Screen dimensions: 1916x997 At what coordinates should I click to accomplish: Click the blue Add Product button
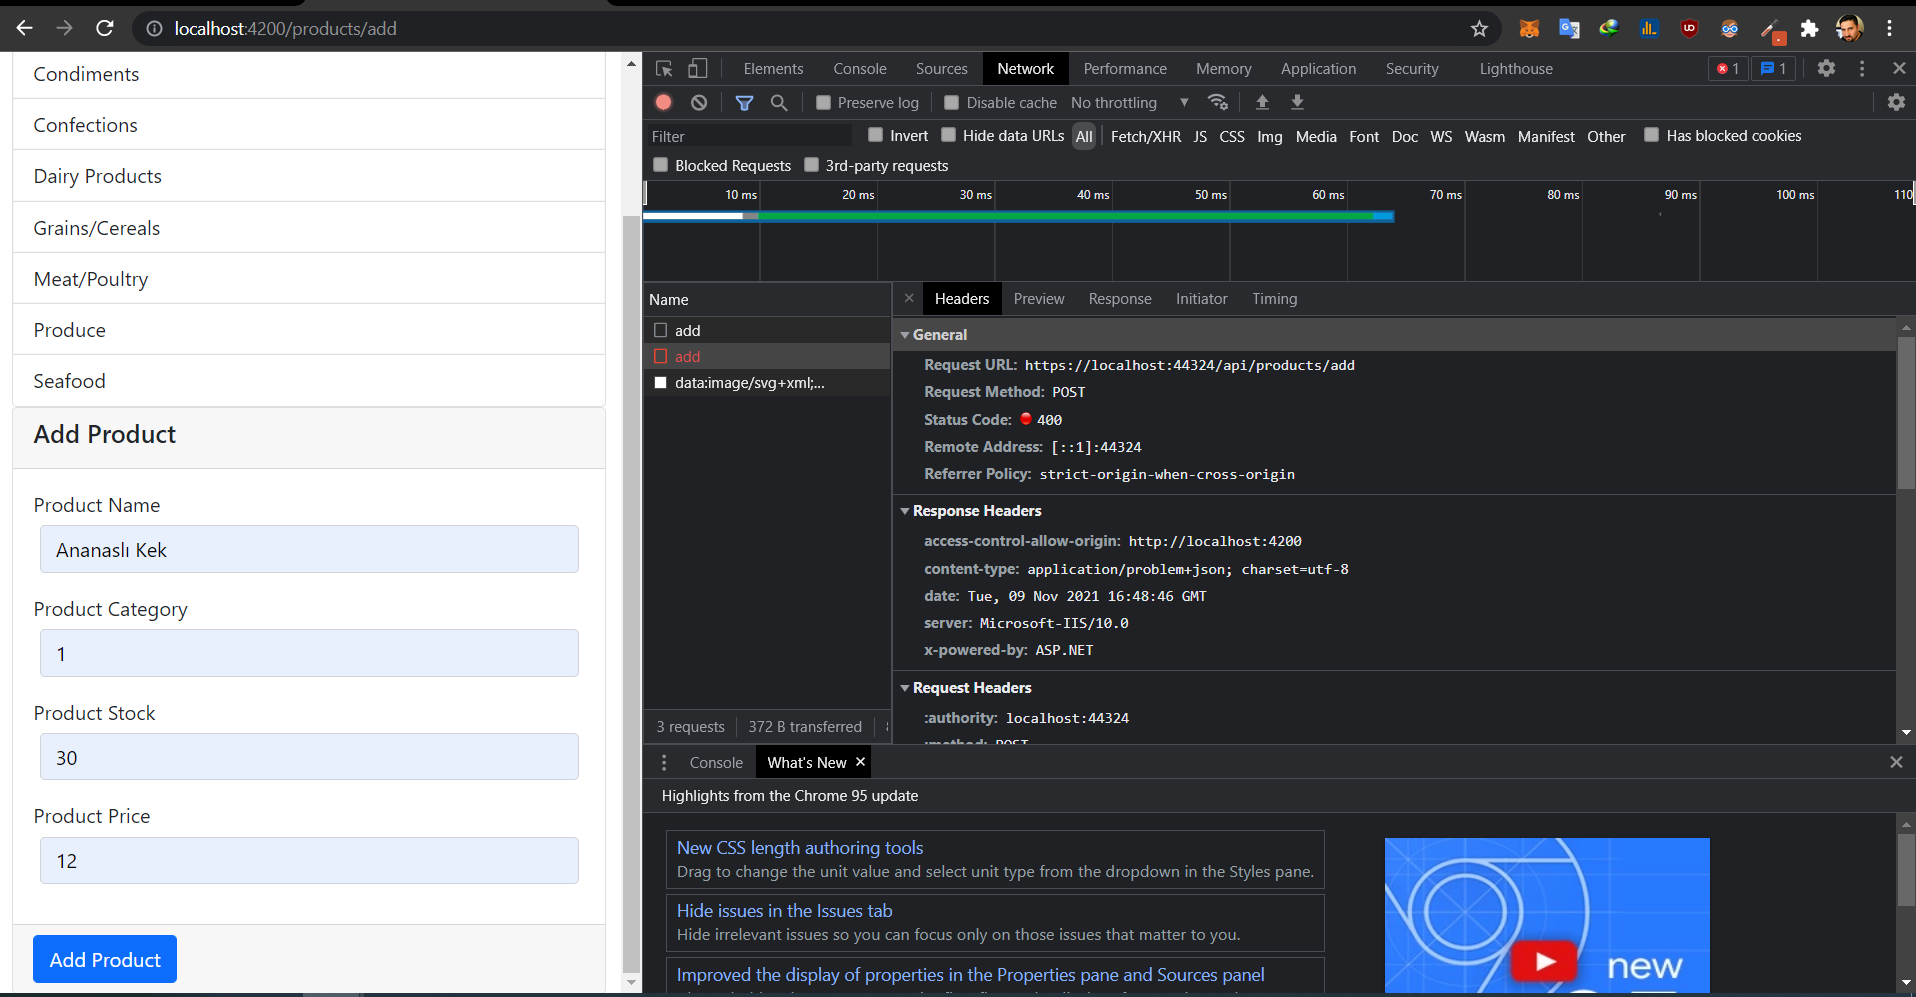[105, 959]
